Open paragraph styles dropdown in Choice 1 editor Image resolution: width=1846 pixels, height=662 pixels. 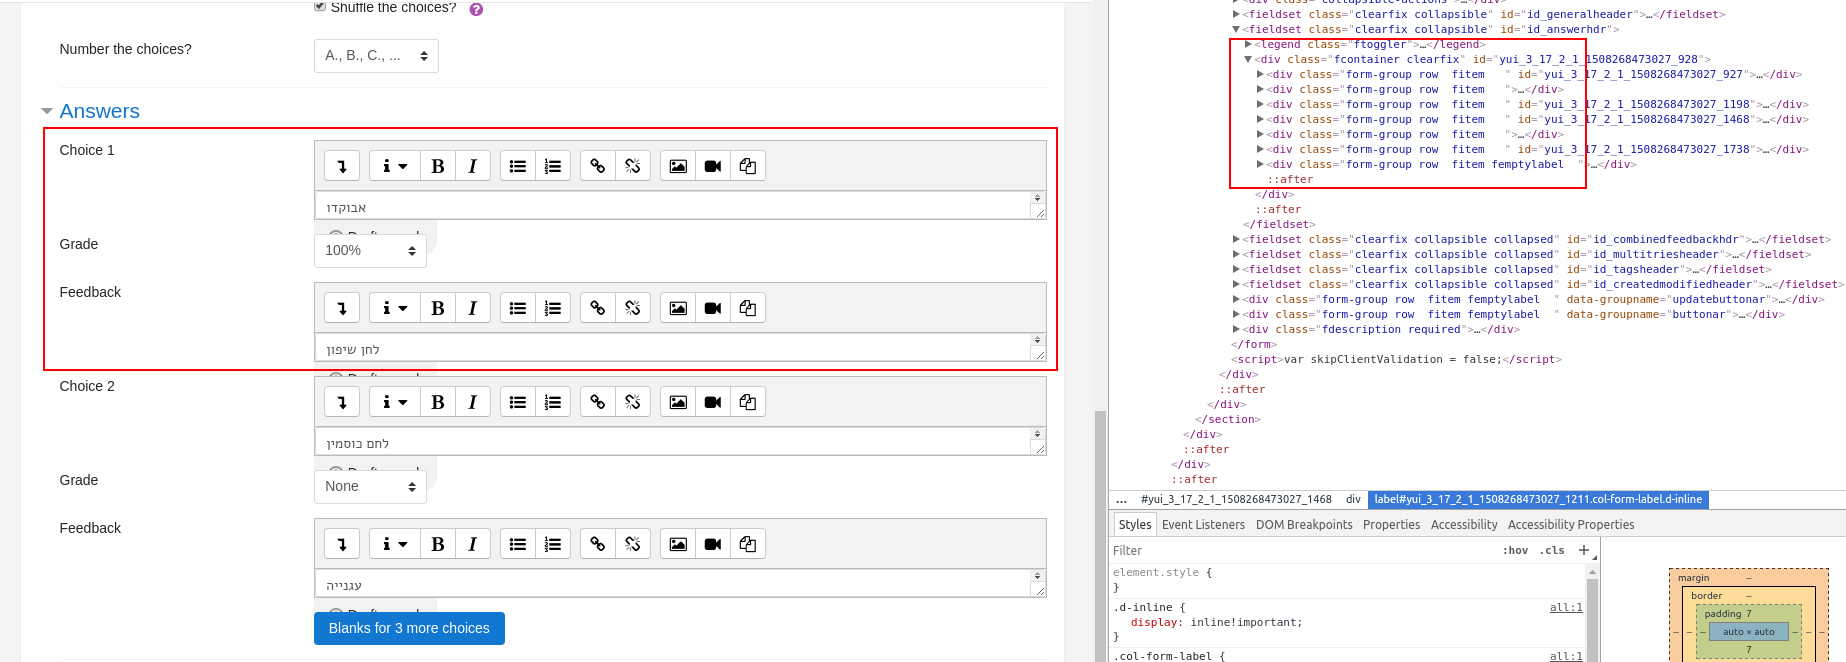pyautogui.click(x=395, y=166)
